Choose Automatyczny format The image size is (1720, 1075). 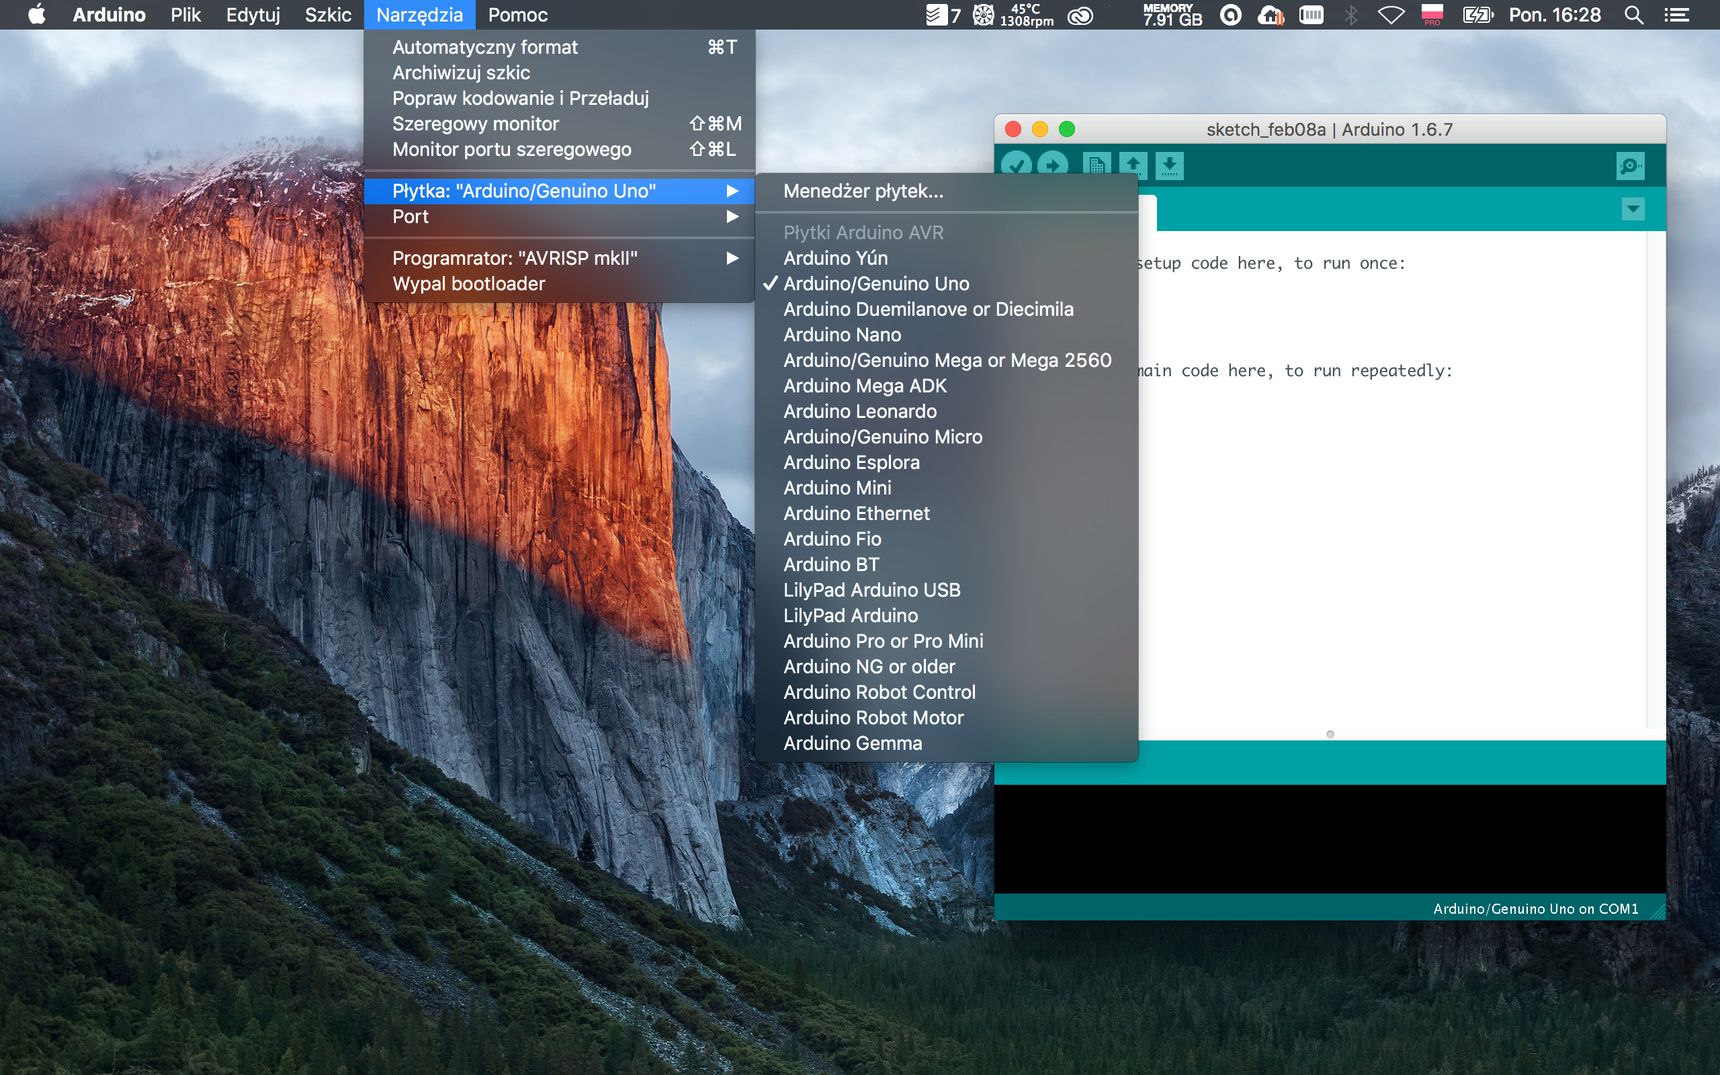(559, 47)
